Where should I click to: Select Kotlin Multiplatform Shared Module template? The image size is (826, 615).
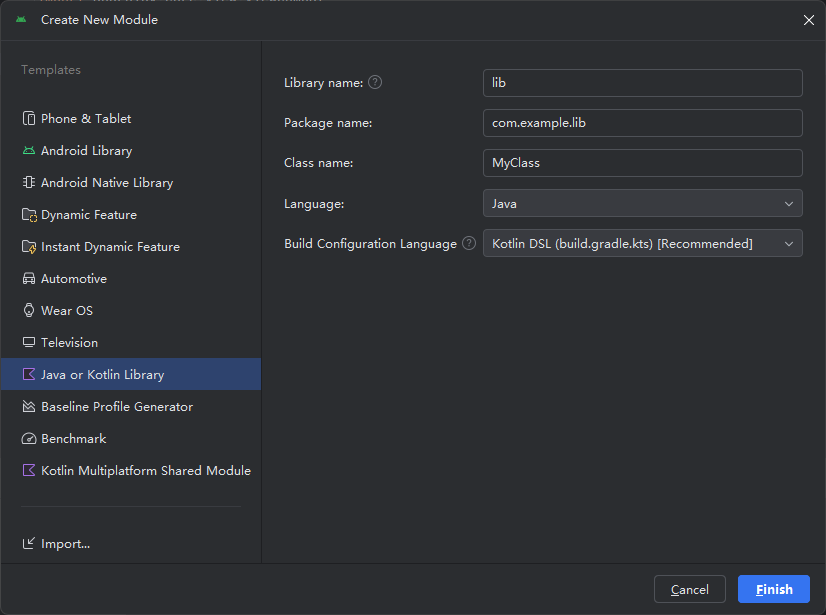pyautogui.click(x=145, y=471)
